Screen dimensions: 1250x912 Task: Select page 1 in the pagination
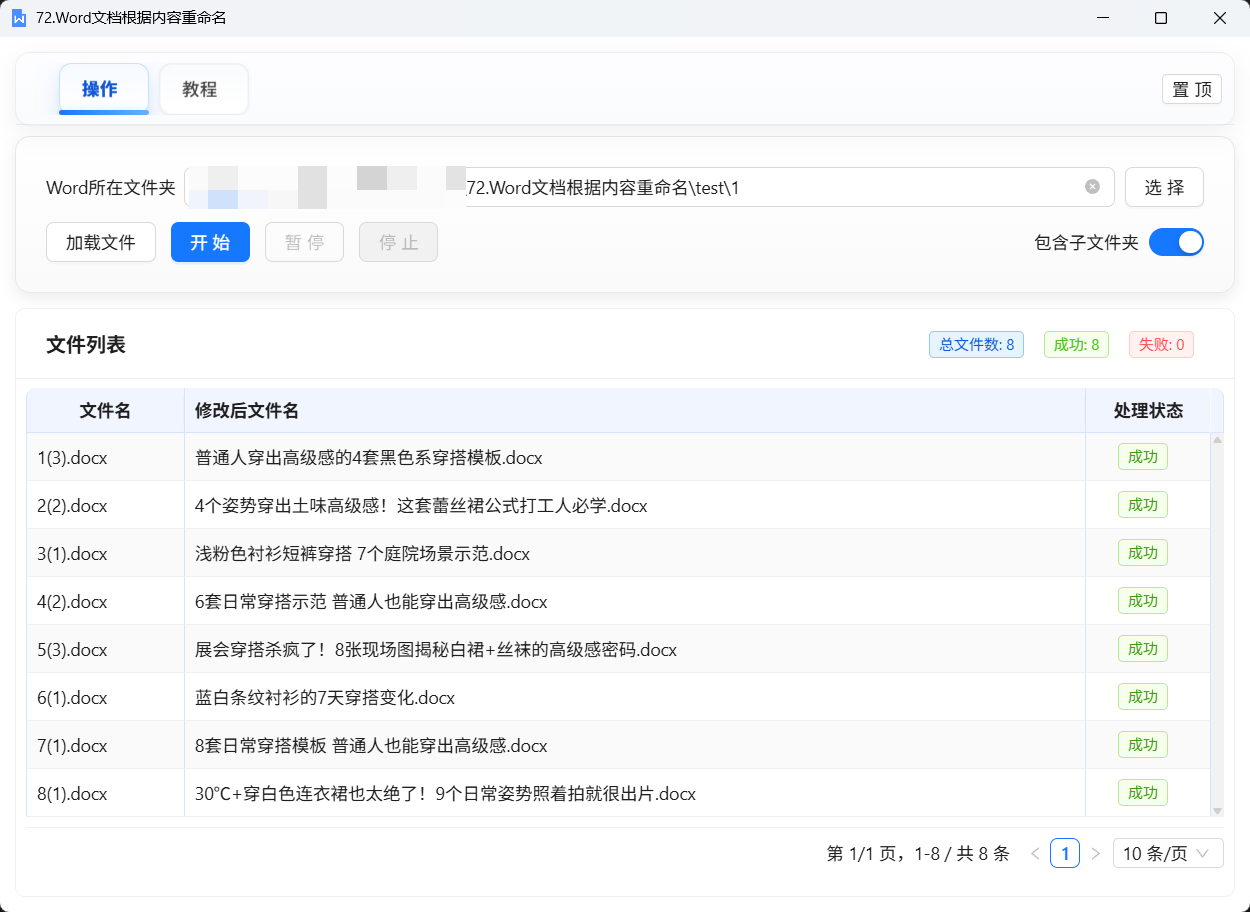(1065, 853)
